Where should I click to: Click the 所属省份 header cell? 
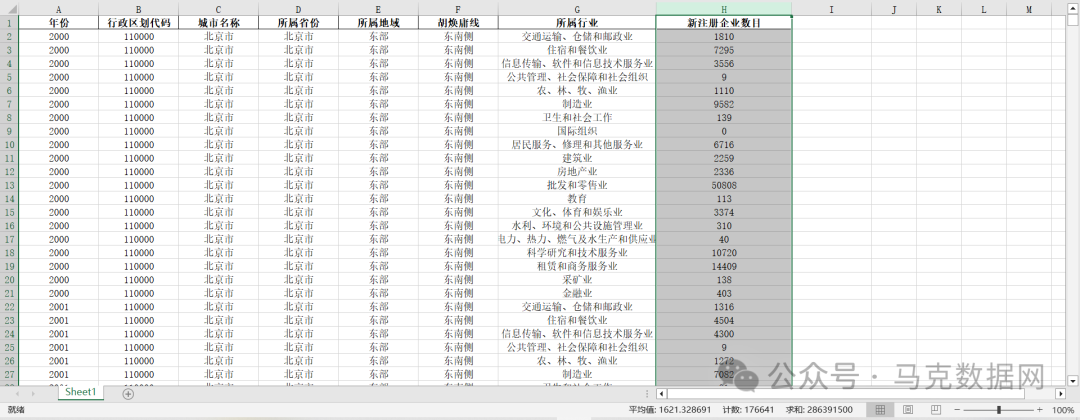(x=298, y=23)
